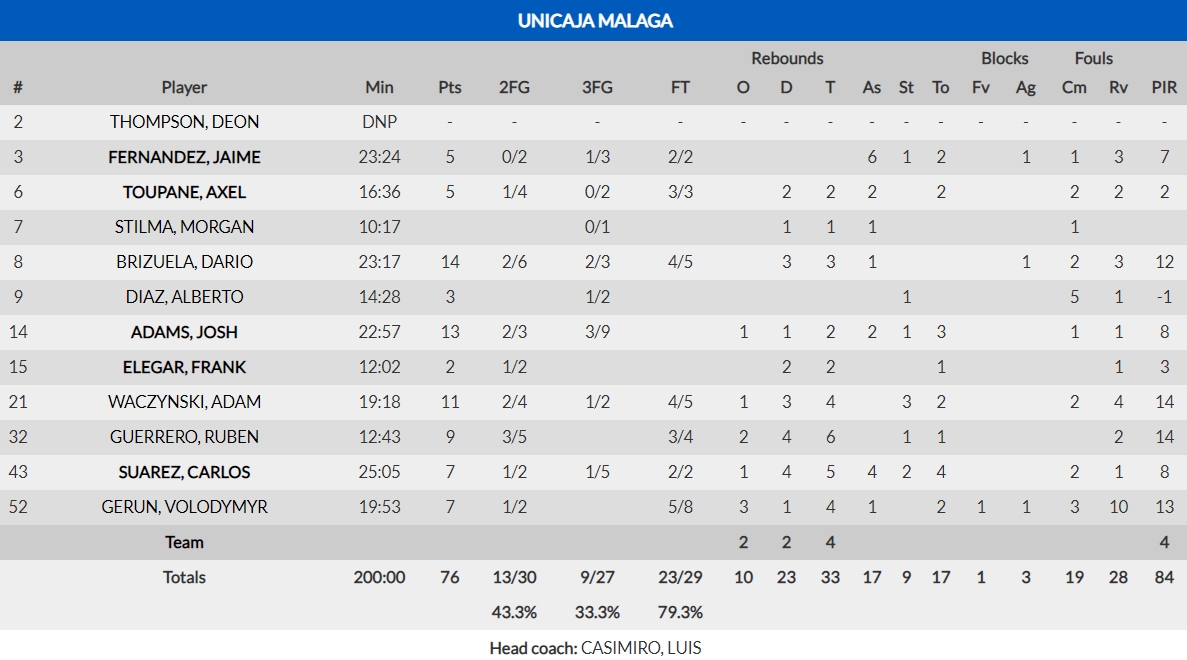Click the Player column header
Screen dimensions: 1187x660
coord(184,87)
